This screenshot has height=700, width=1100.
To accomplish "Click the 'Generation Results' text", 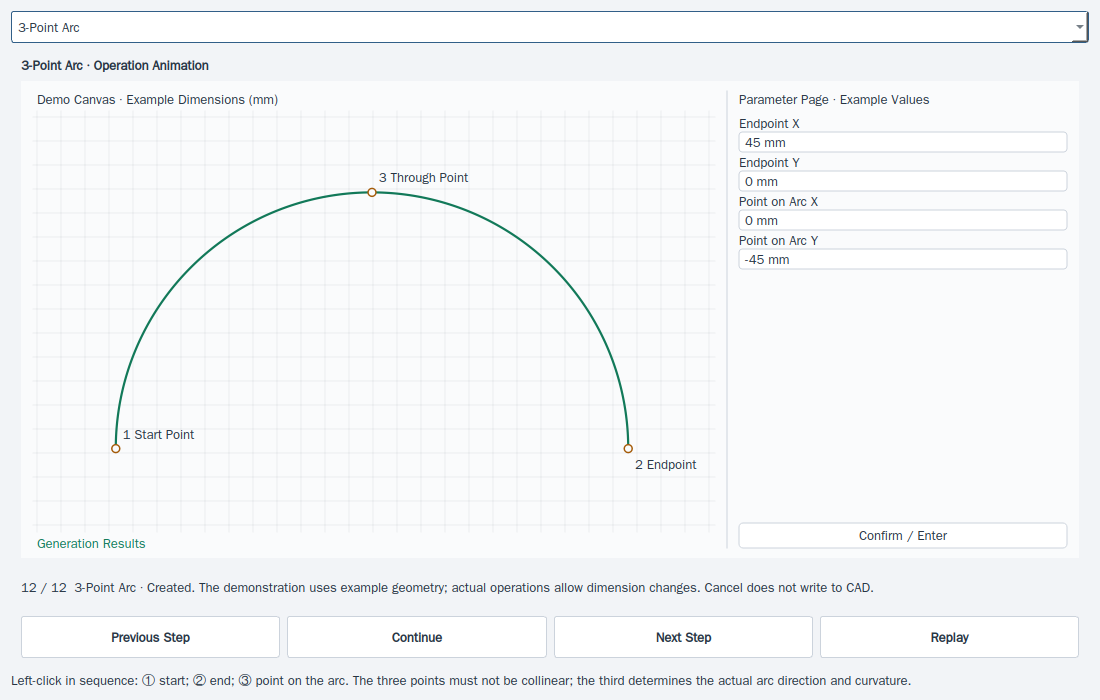I will (91, 544).
